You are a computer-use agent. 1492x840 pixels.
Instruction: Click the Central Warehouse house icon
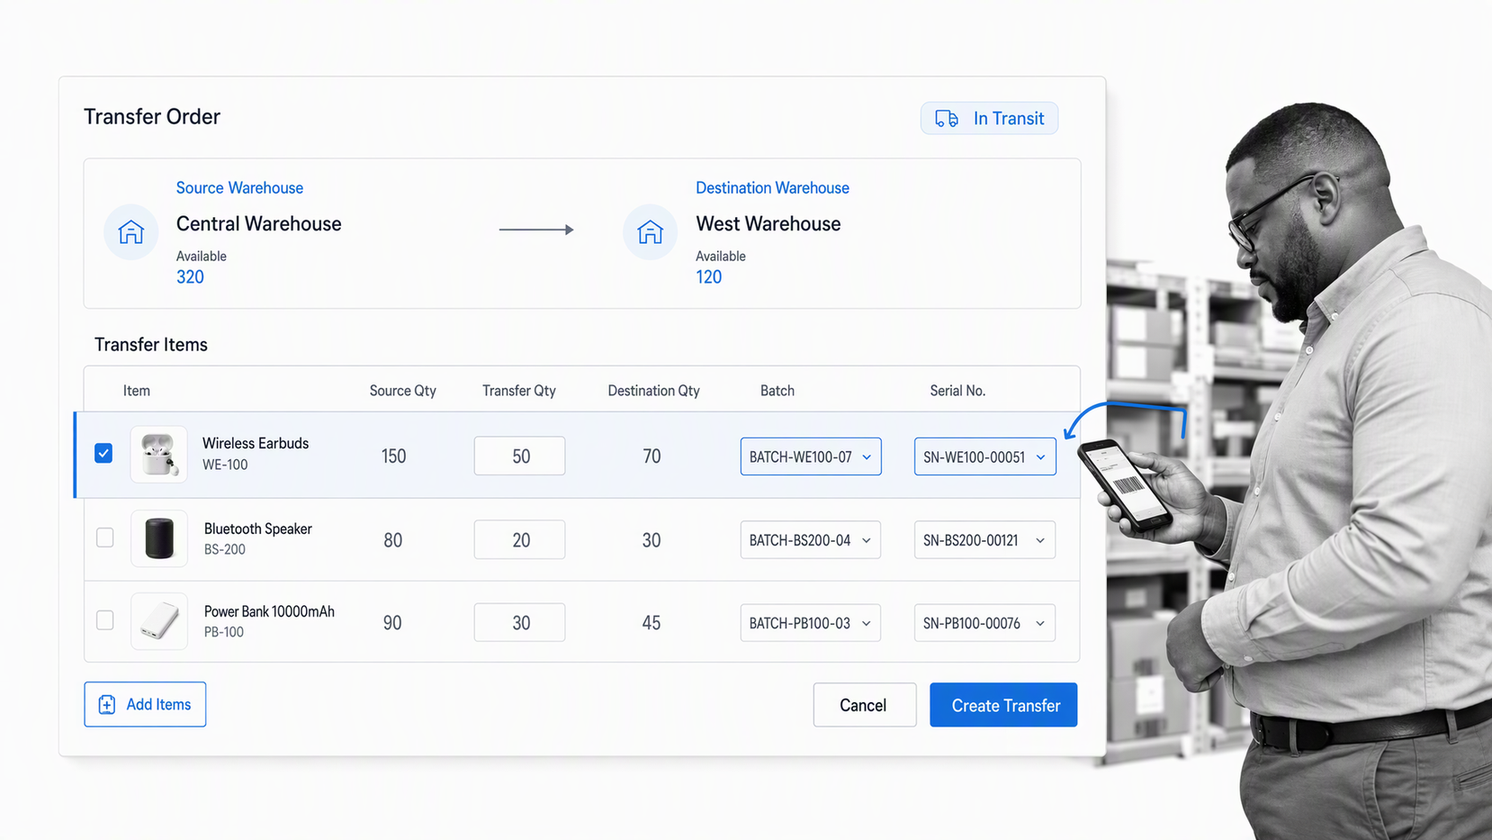(x=131, y=232)
